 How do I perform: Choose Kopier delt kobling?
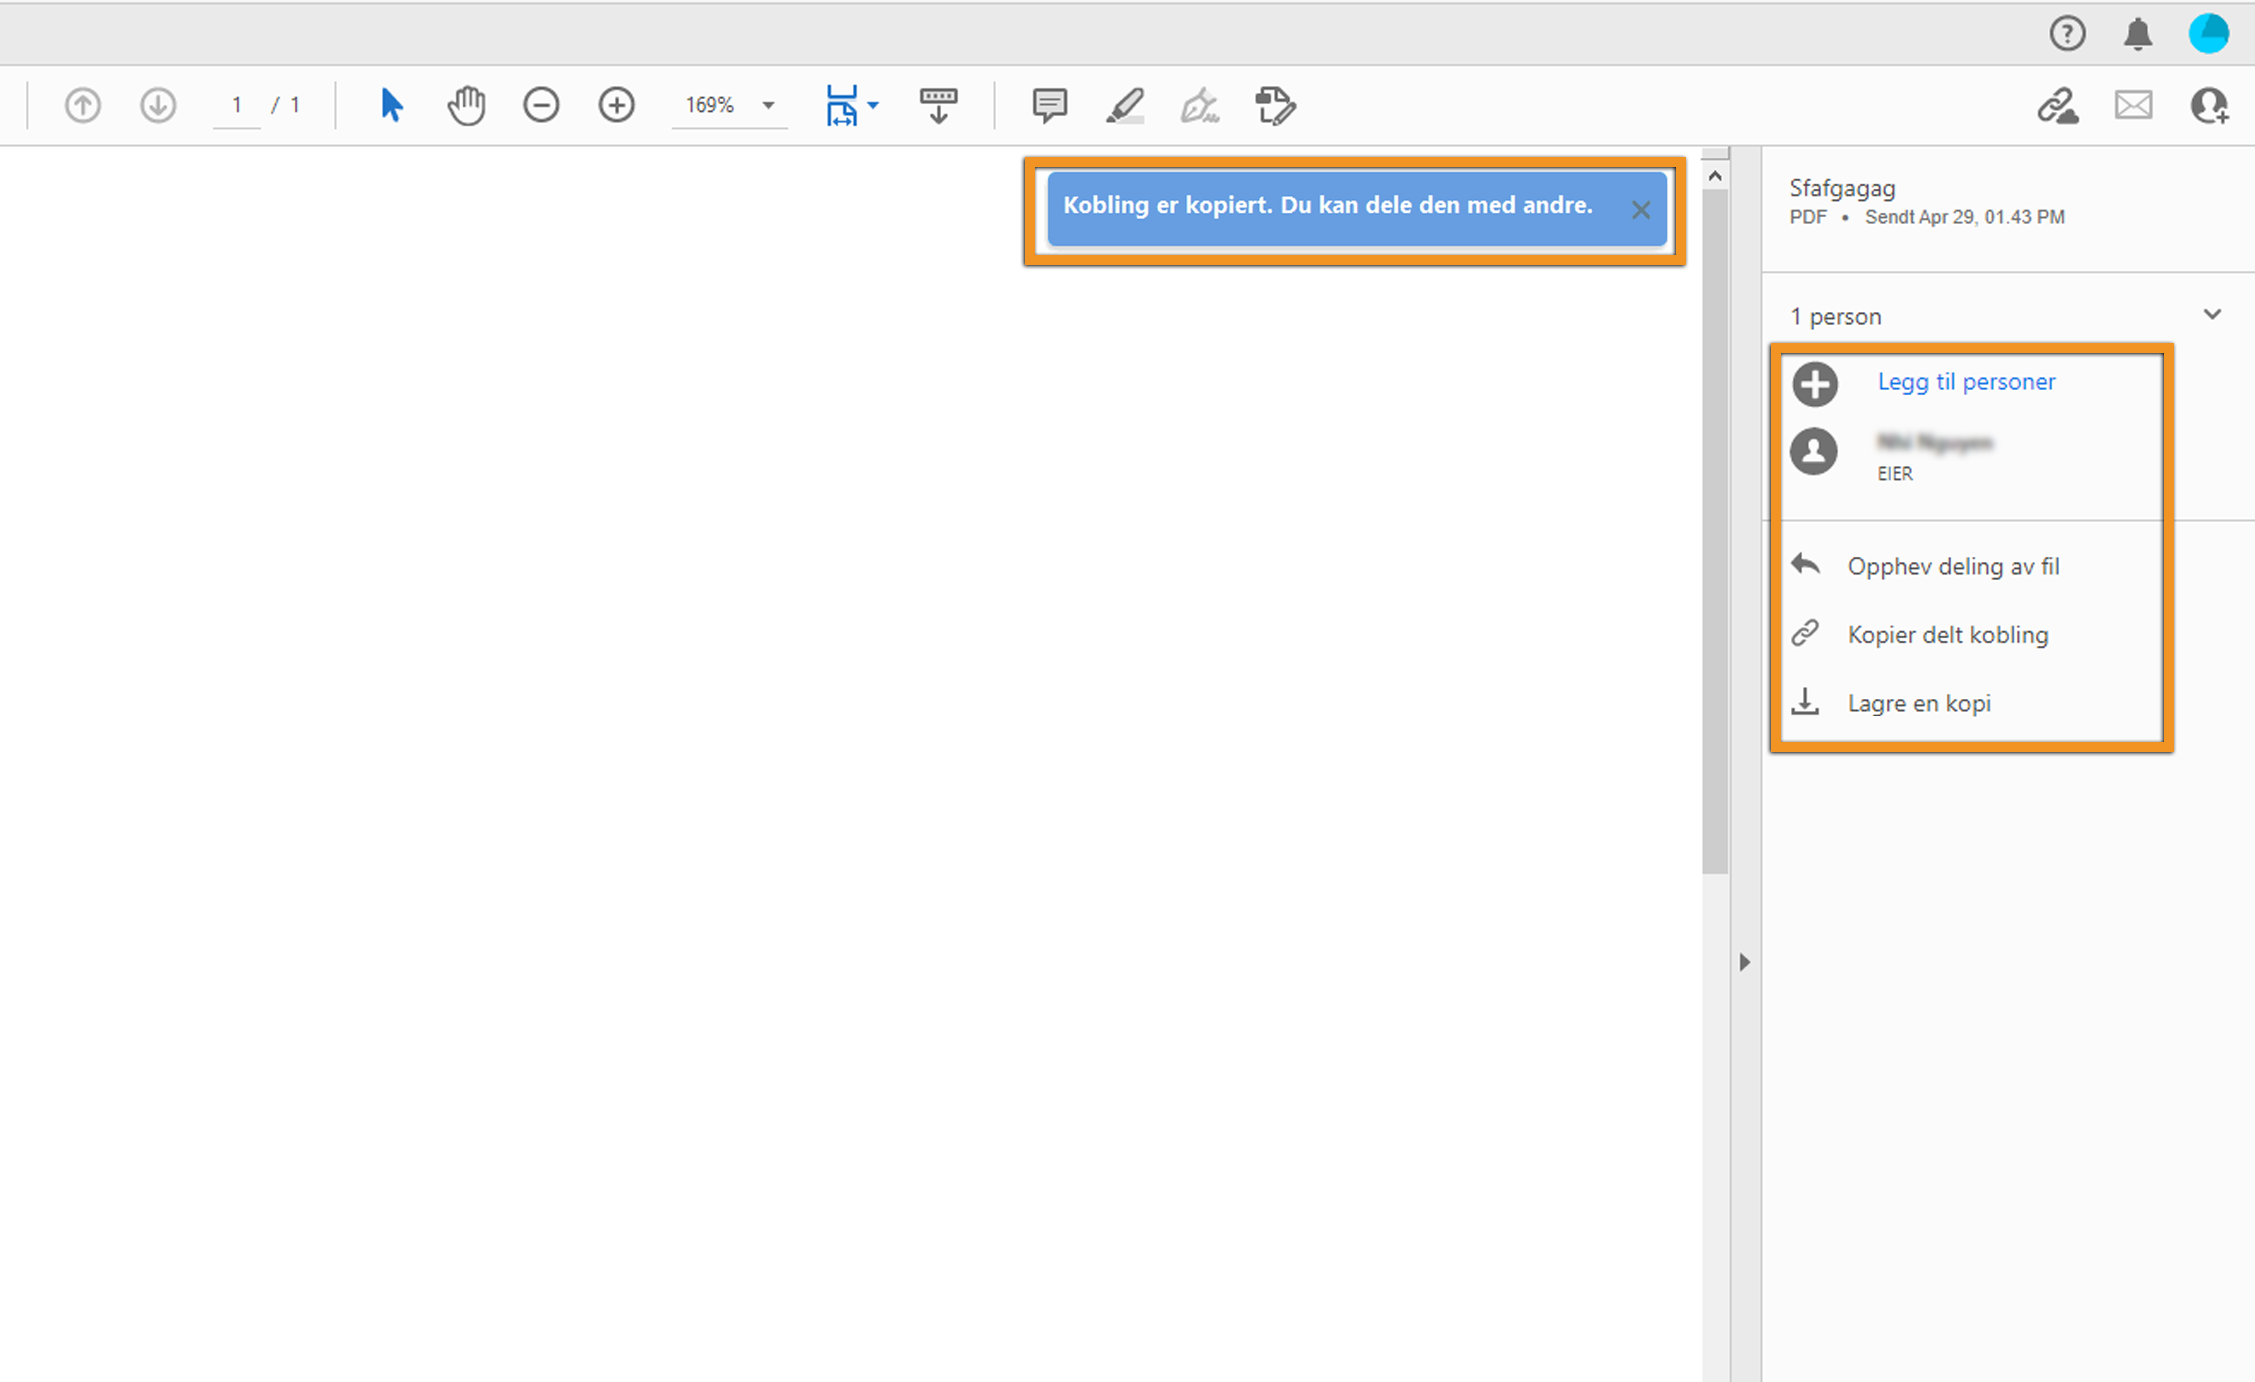click(1947, 634)
